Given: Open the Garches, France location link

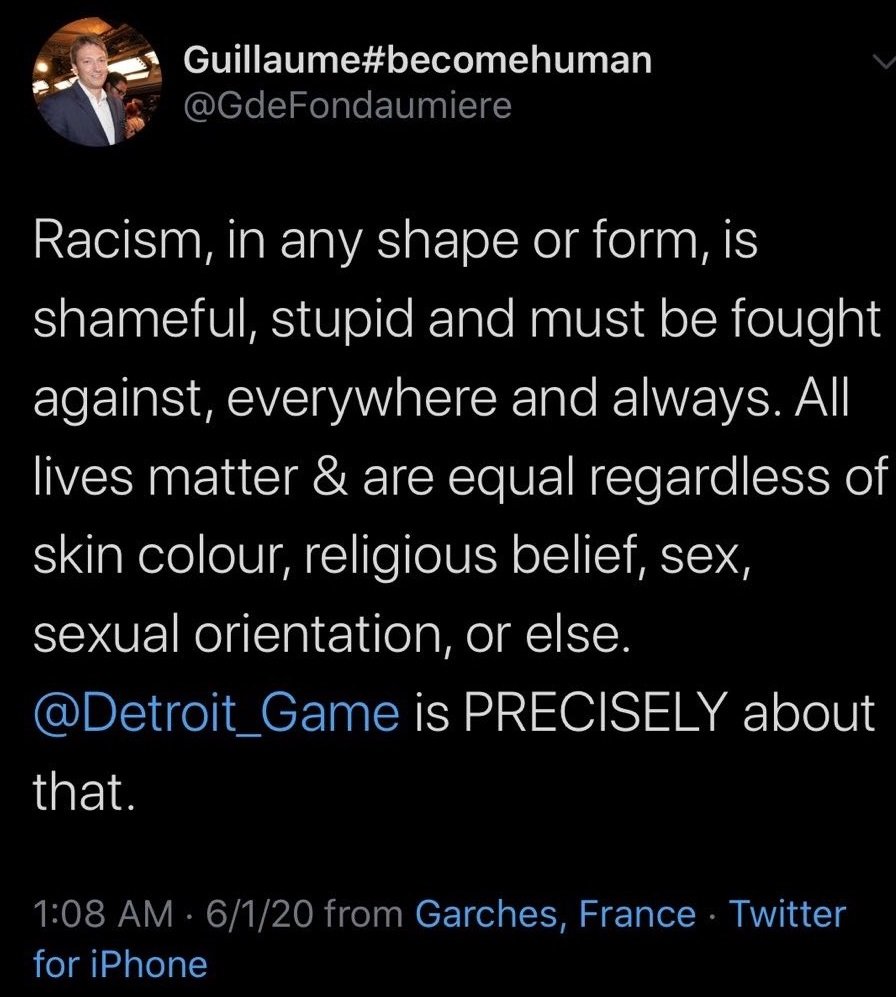Looking at the screenshot, I should pos(555,914).
